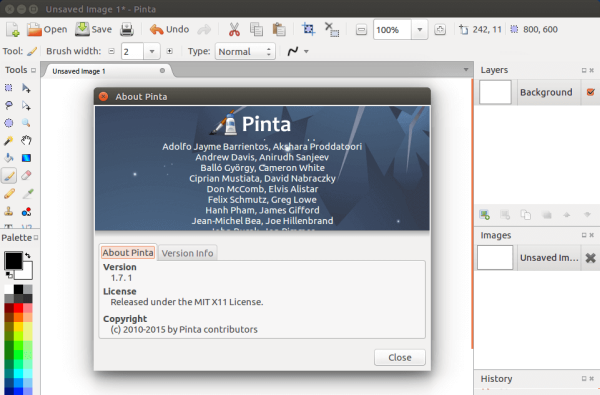This screenshot has height=395, width=600.
Task: Click the Add New Layer icon
Action: pyautogui.click(x=485, y=215)
